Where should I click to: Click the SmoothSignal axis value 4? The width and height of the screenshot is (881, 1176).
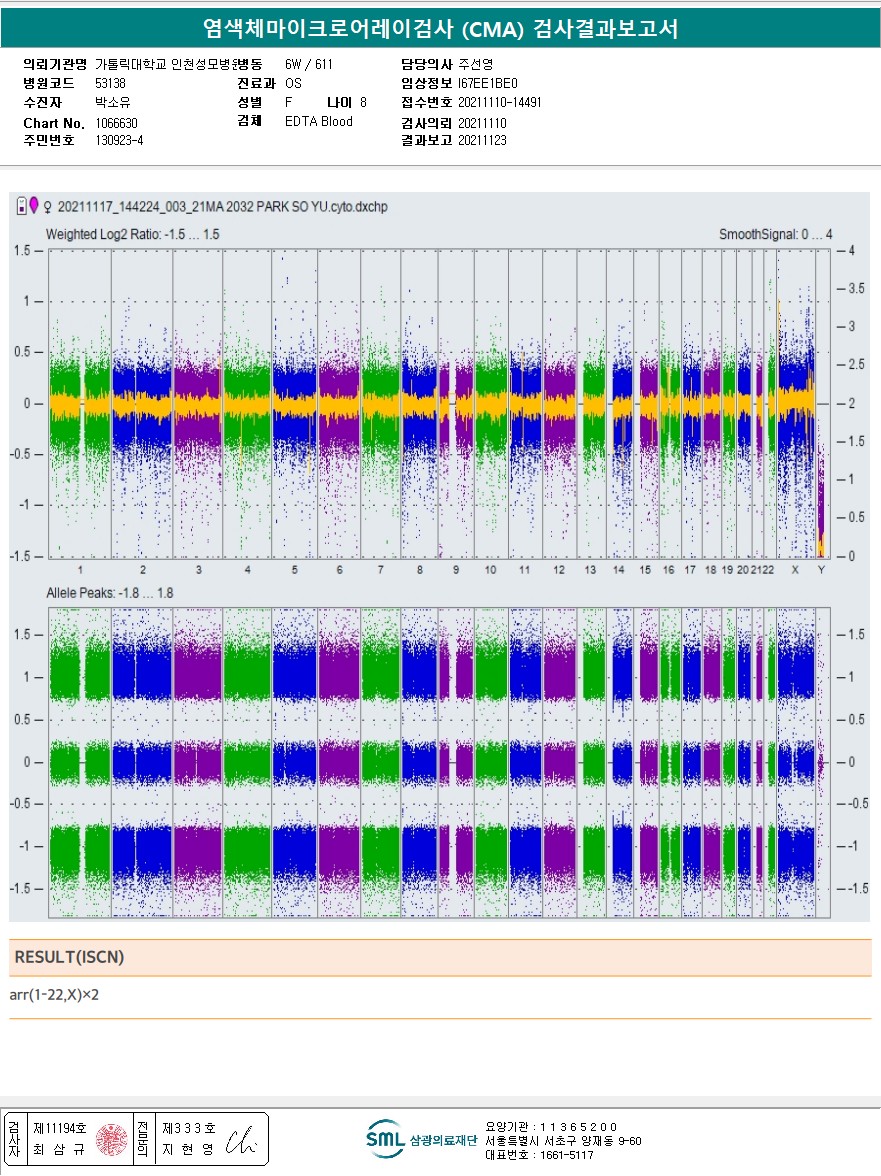pos(851,250)
